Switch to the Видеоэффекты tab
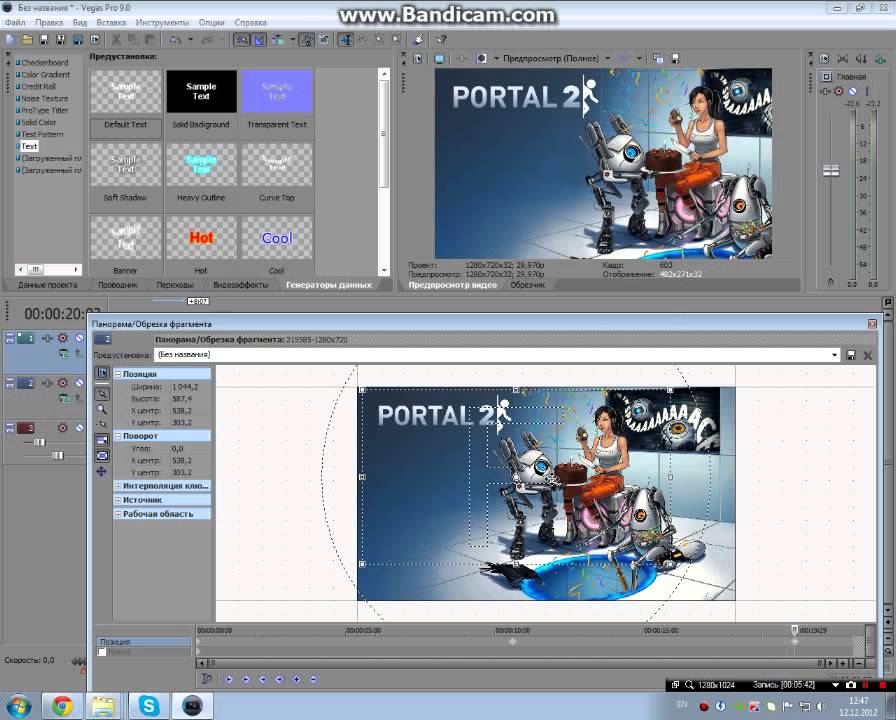Viewport: 896px width, 720px height. [241, 285]
